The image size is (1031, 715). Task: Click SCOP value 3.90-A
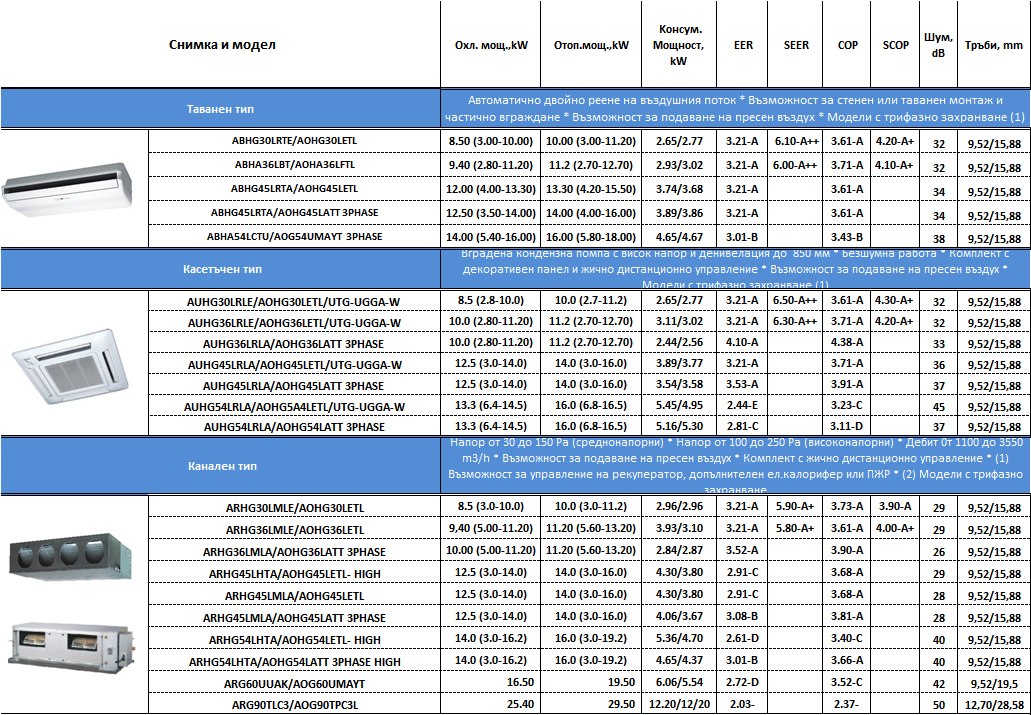coord(894,506)
